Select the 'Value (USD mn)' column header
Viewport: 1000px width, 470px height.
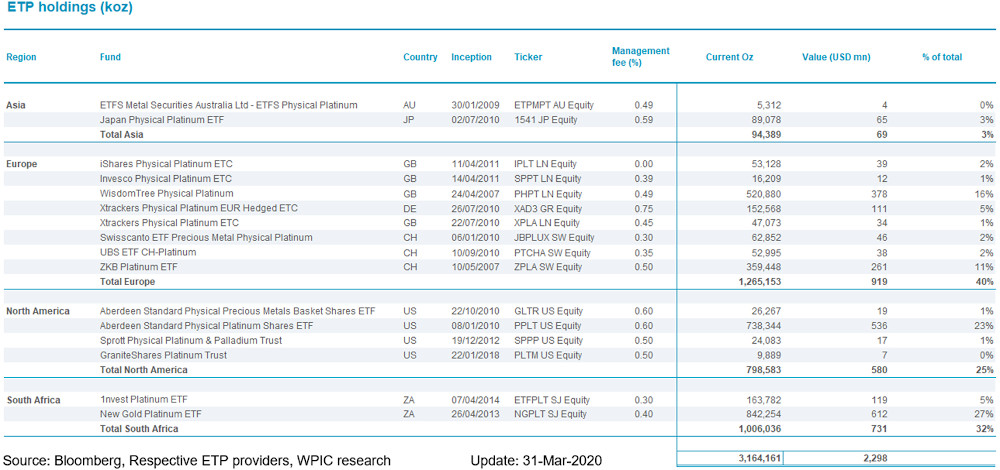pyautogui.click(x=836, y=57)
